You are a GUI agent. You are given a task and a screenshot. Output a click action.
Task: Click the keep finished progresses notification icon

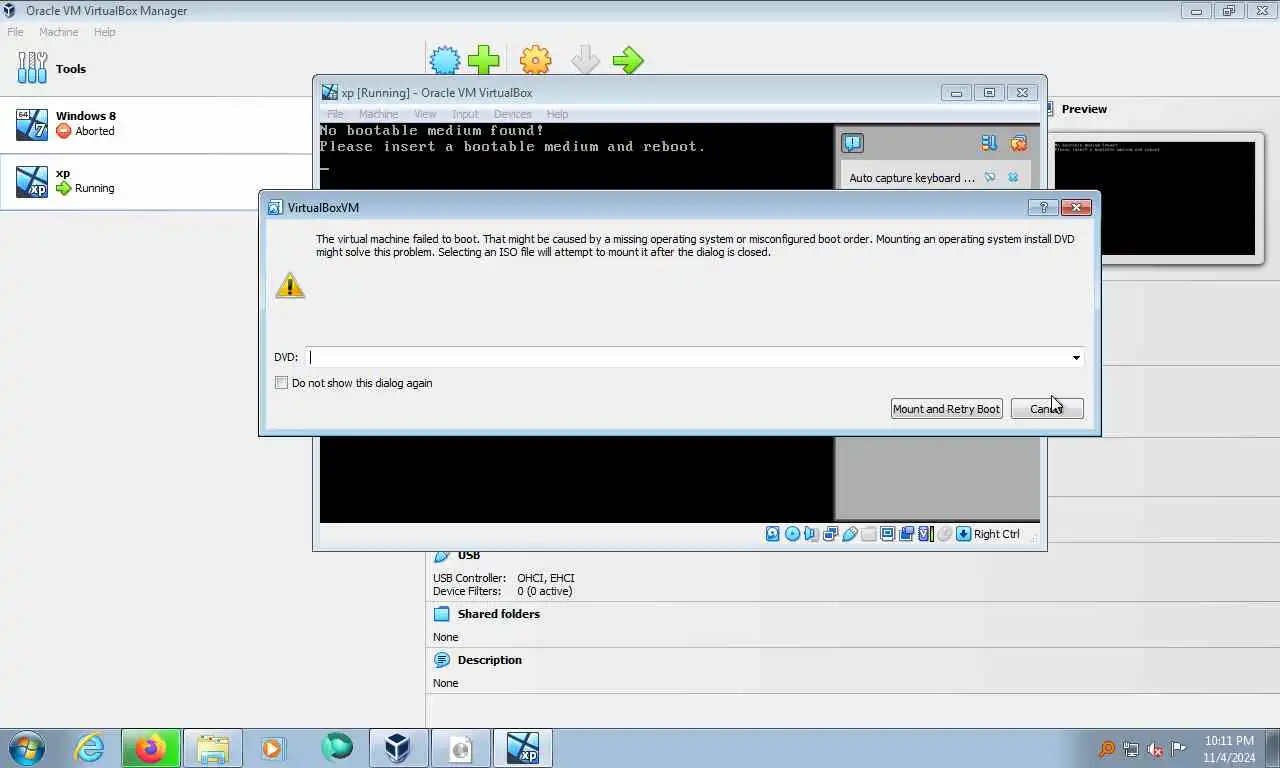(x=989, y=143)
